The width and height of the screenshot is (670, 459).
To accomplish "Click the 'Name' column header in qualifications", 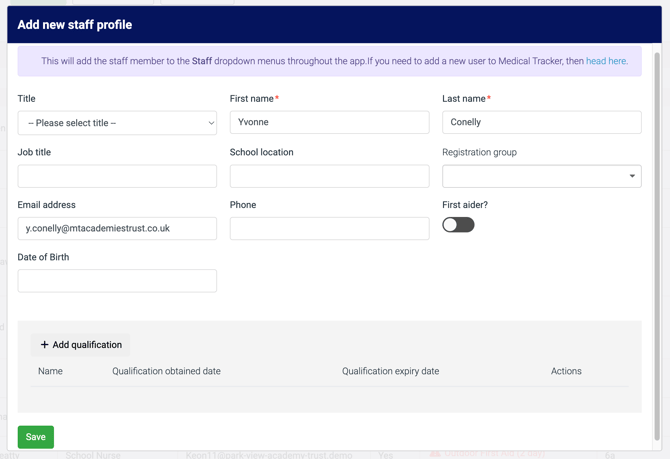I will (50, 371).
